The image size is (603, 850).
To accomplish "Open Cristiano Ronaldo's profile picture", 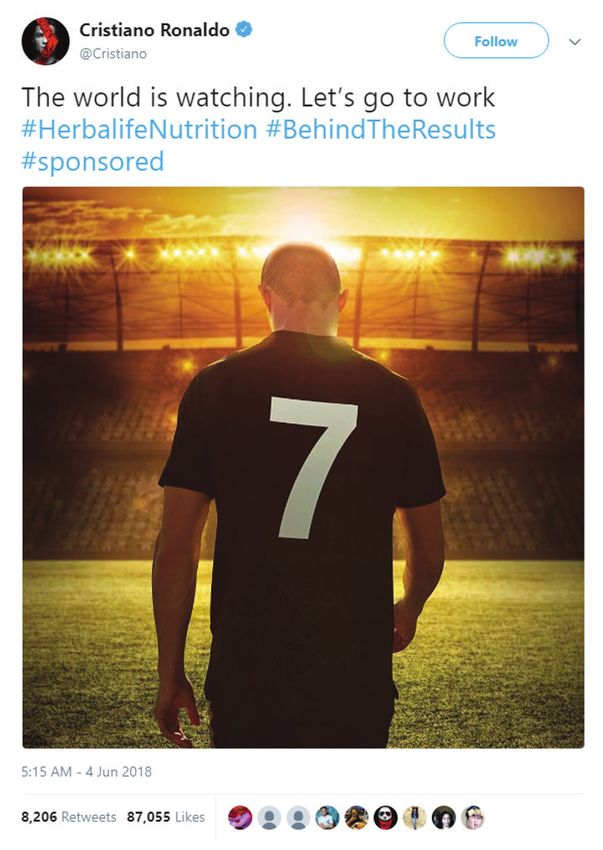I will 45,41.
